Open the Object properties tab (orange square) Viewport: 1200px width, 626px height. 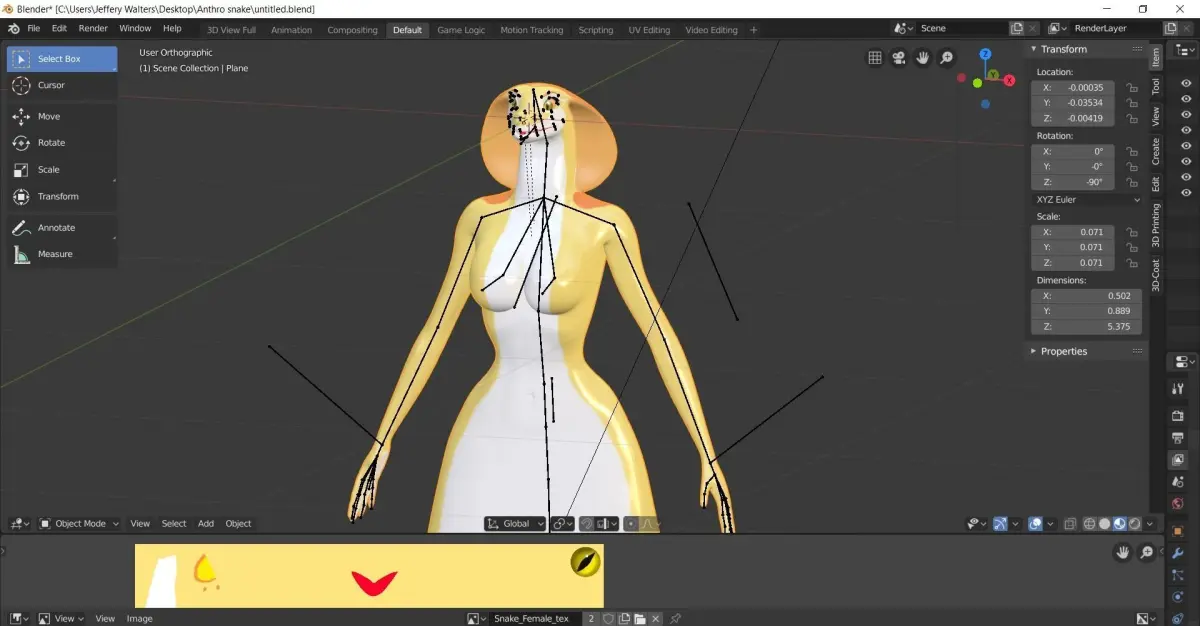[x=1178, y=531]
